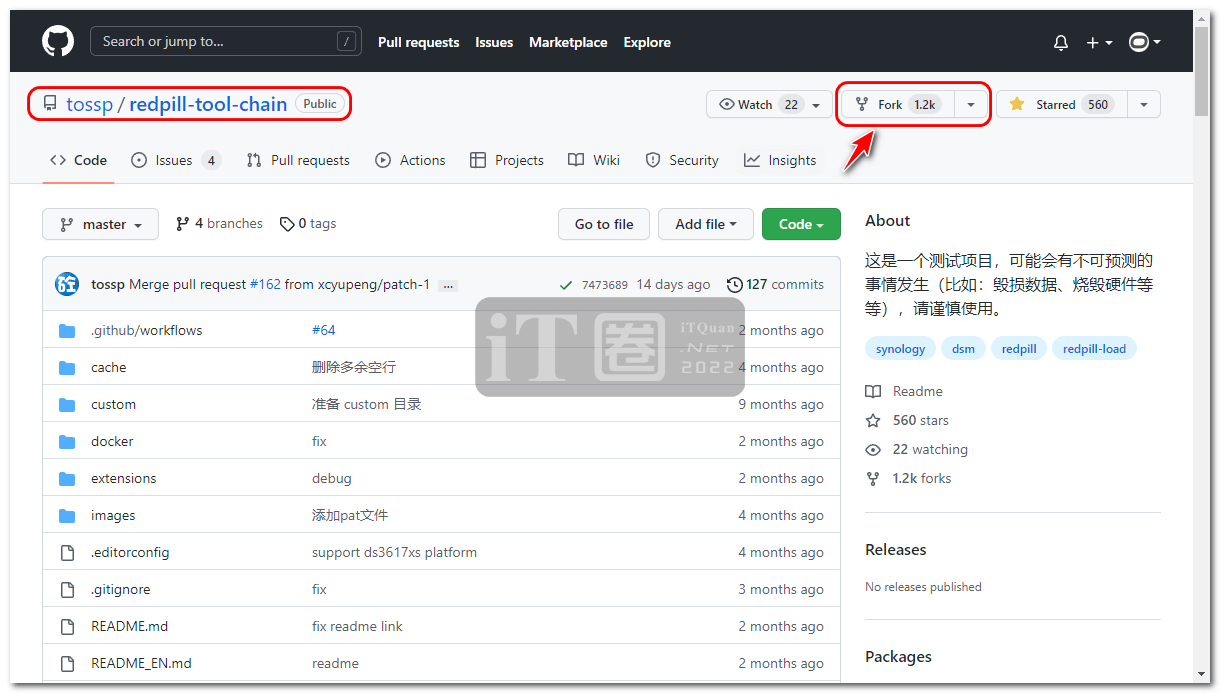Switch to the Wiki tab
The height and width of the screenshot is (694, 1221).
tap(594, 160)
